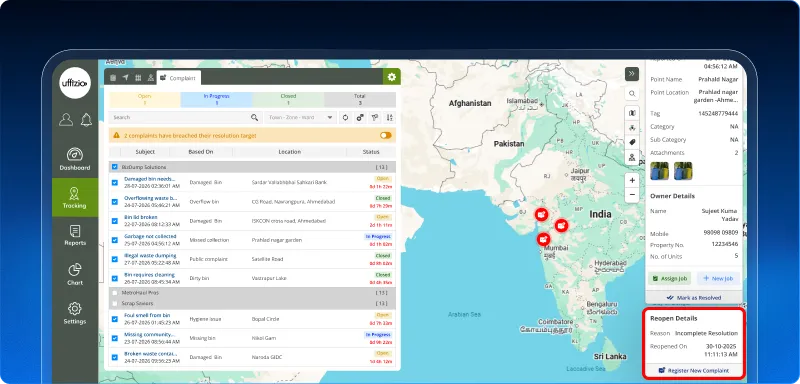Open the Bin requires cleaning complaint link
This screenshot has width=800, height=384.
(x=150, y=275)
